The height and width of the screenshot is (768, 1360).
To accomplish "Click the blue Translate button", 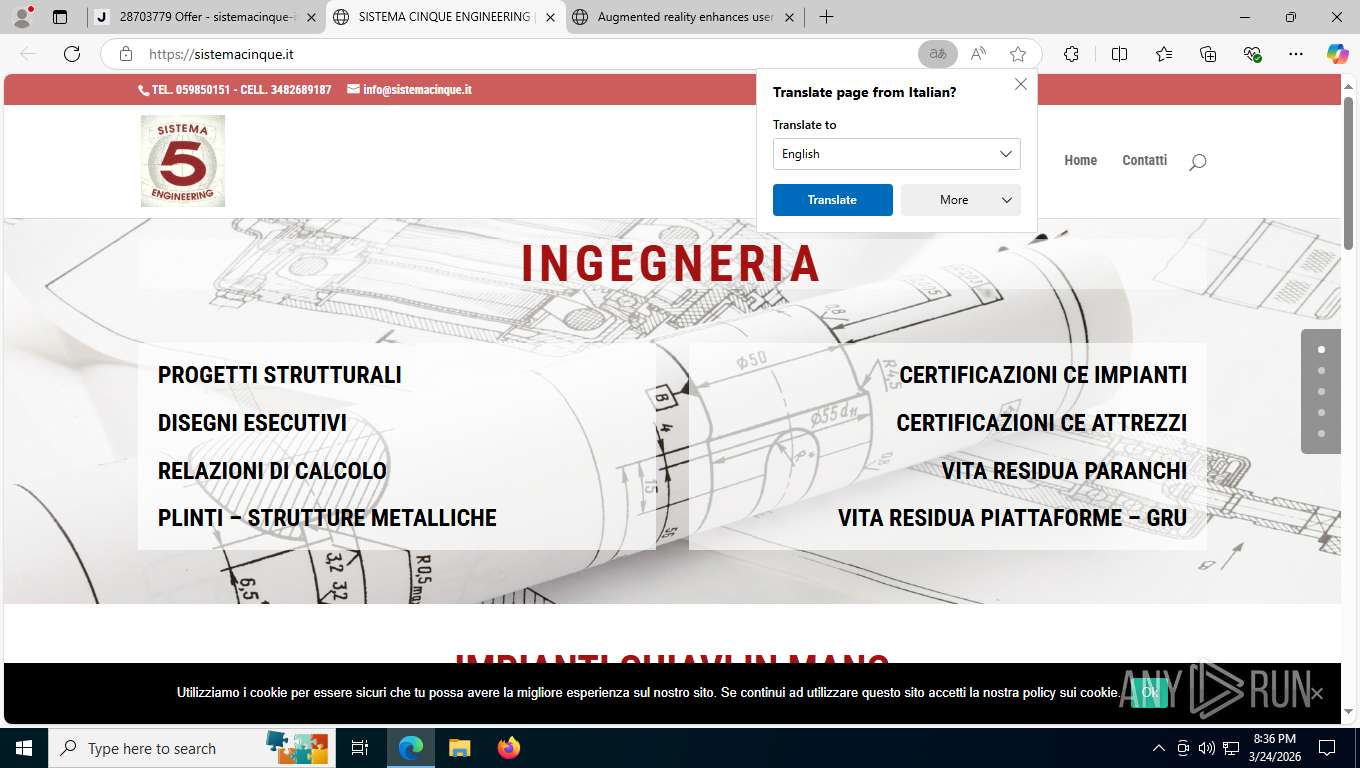I will point(832,200).
